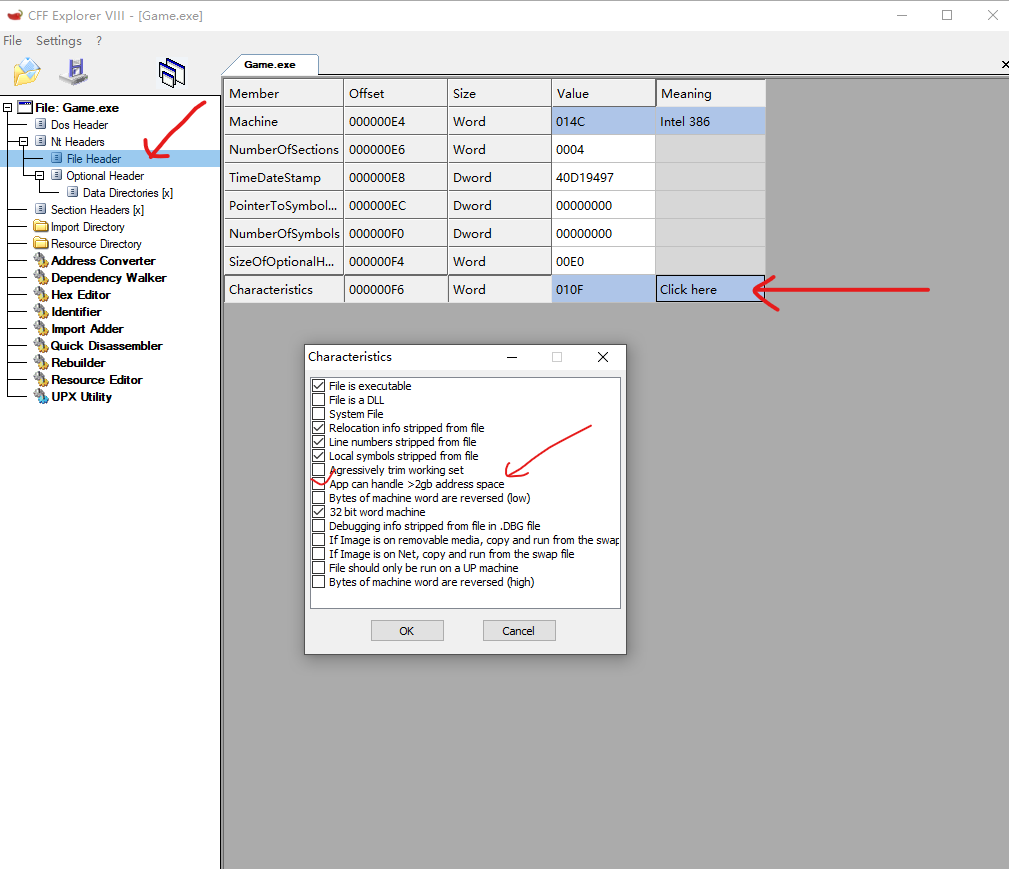Image resolution: width=1009 pixels, height=869 pixels.
Task: Collapse the File: Game.exe root node
Action: point(7,107)
